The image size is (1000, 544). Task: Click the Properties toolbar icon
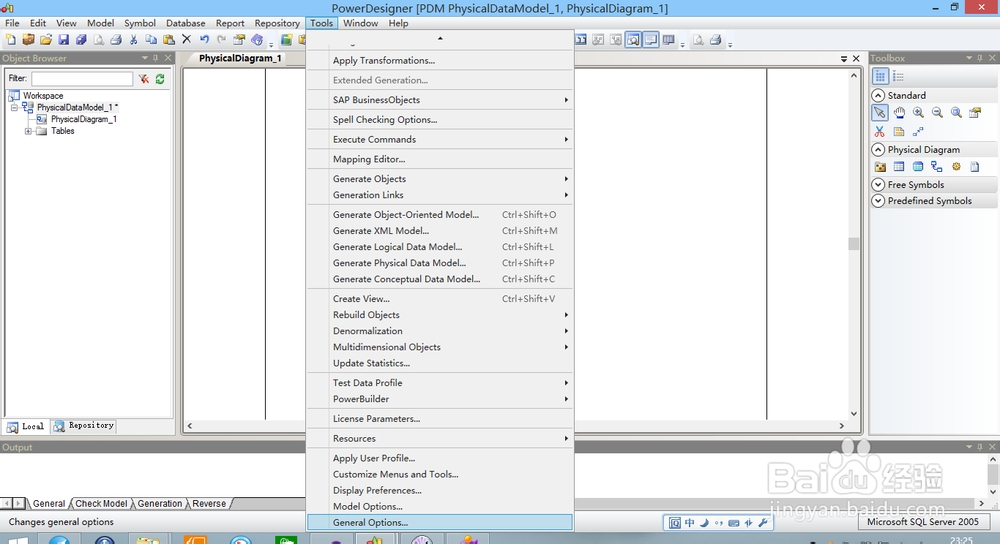239,40
